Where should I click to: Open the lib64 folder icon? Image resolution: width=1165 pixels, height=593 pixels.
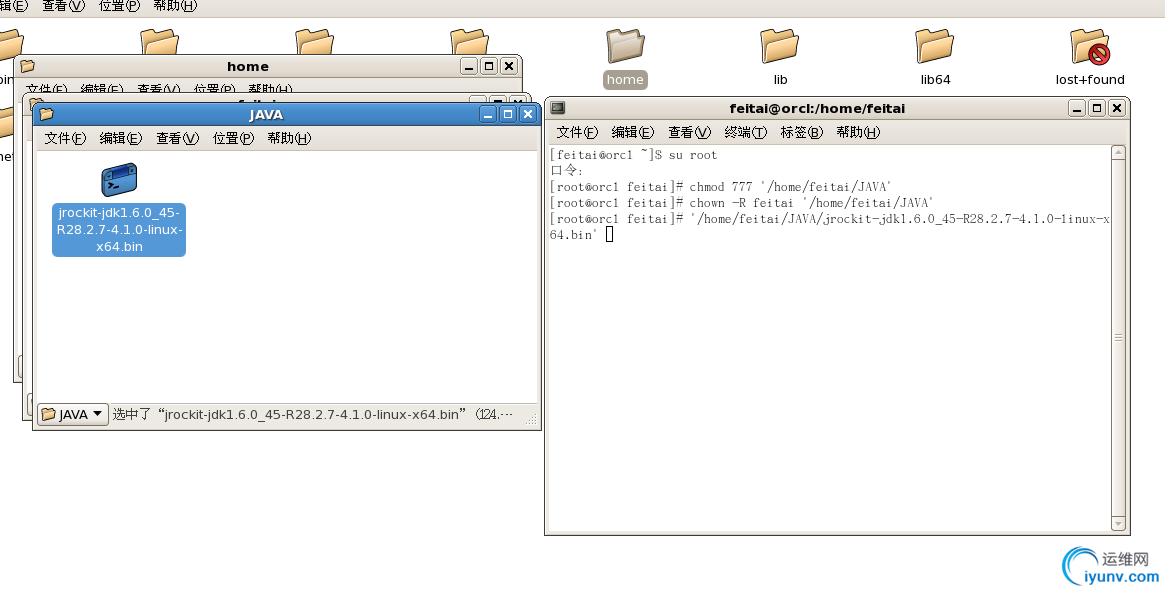point(935,46)
